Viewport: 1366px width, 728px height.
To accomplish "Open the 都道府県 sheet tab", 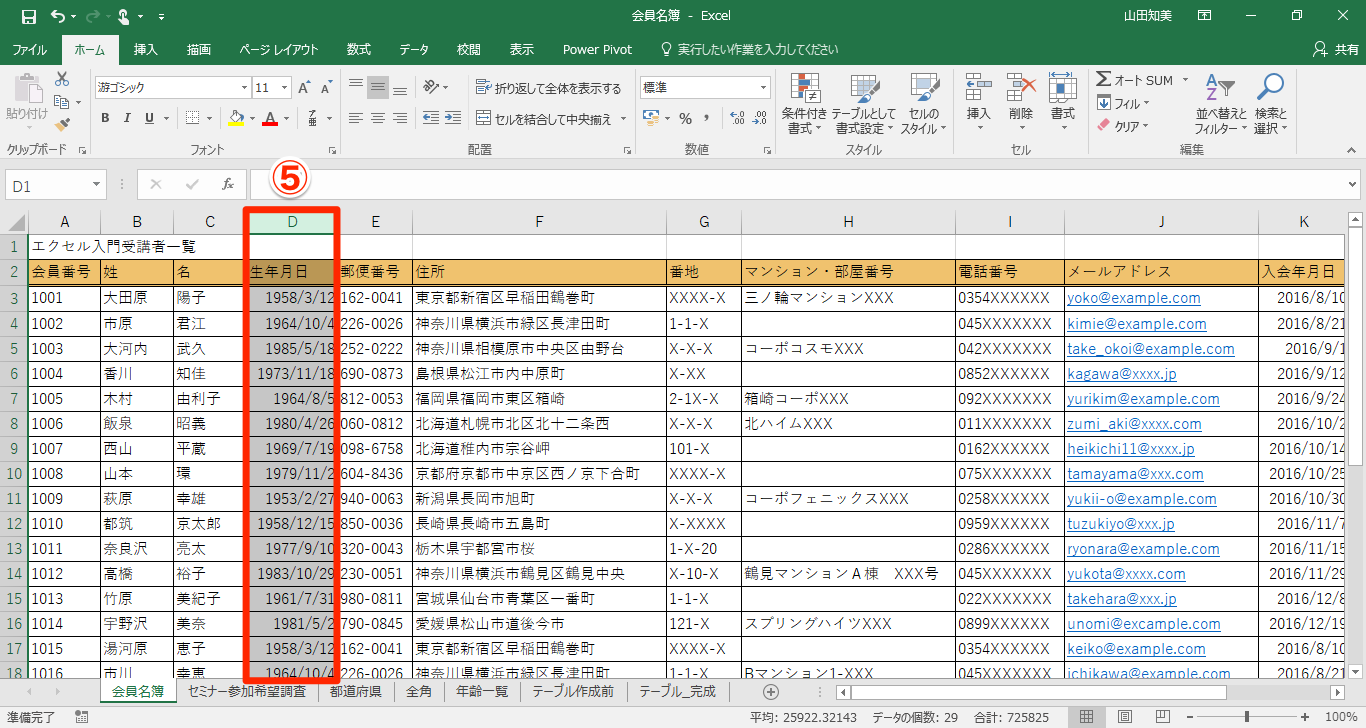I will pos(355,691).
